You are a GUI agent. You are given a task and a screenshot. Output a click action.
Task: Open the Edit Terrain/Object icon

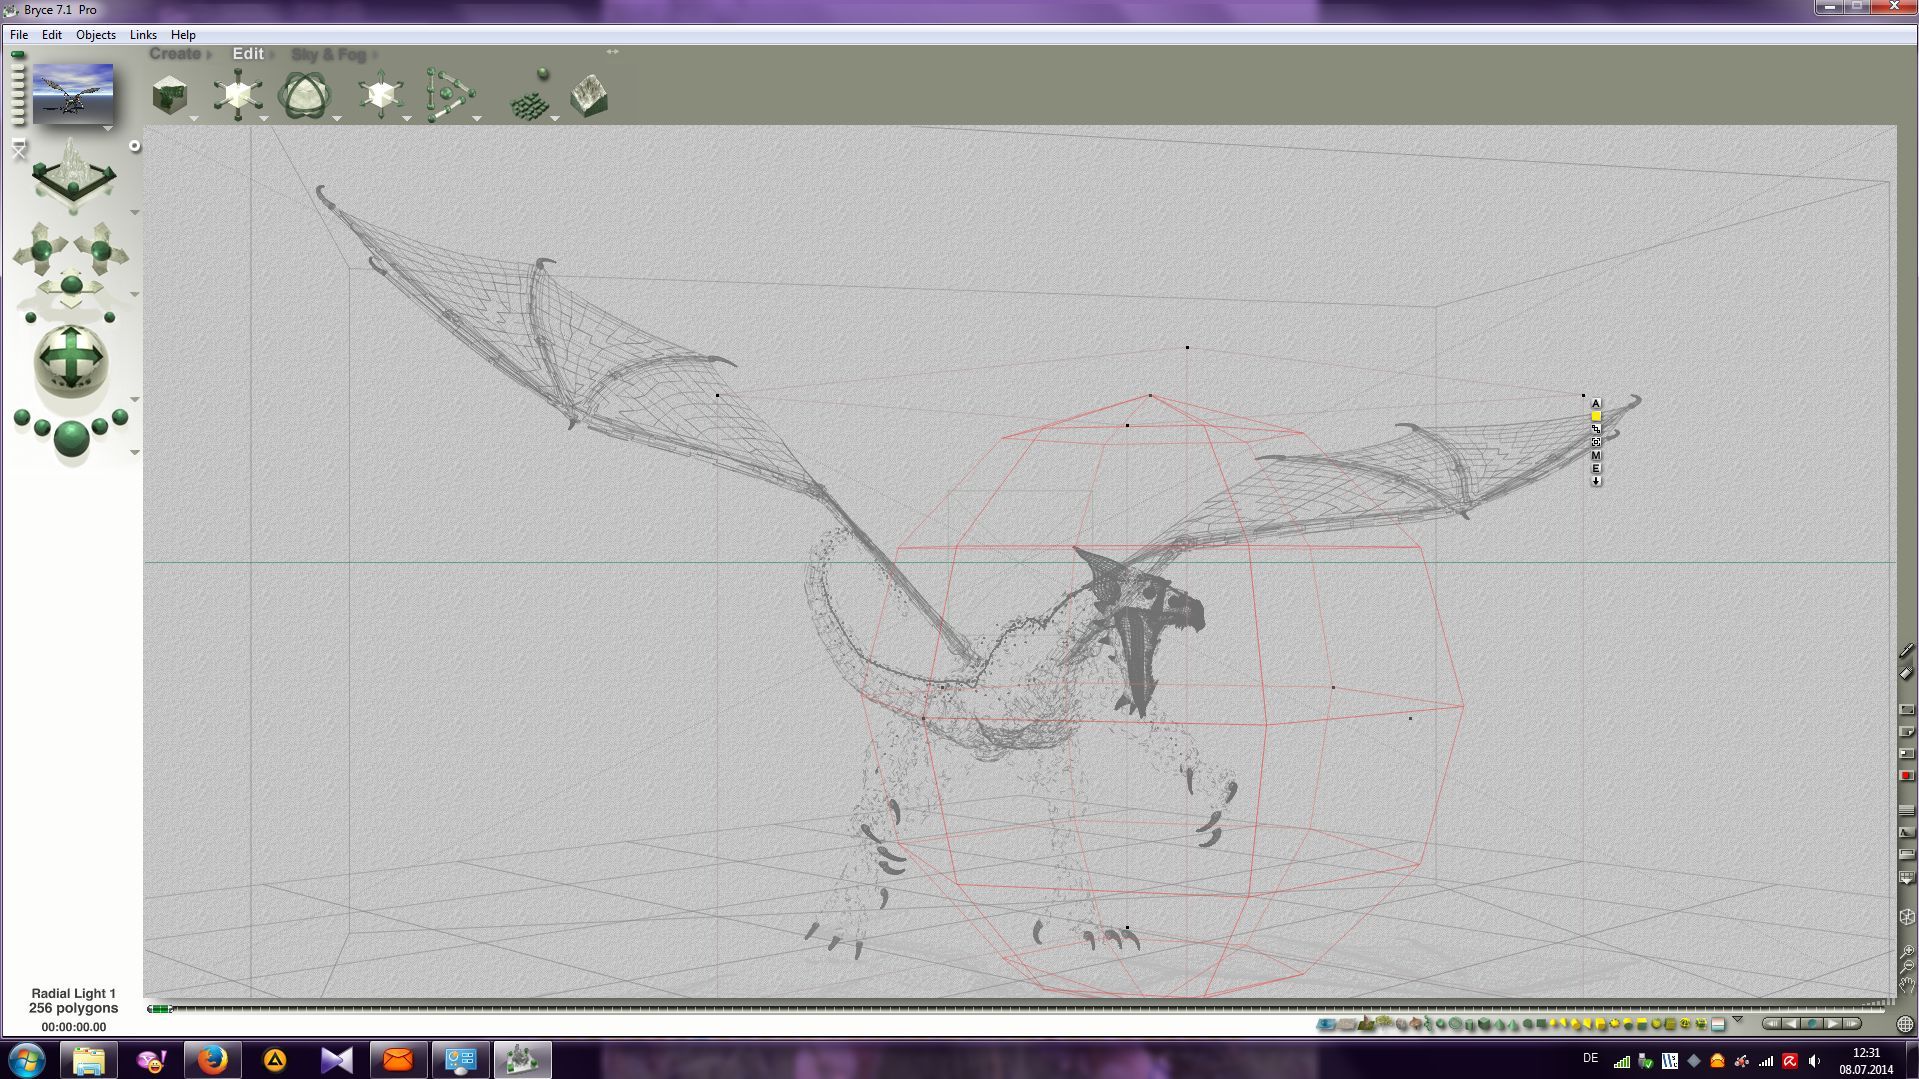[x=589, y=96]
